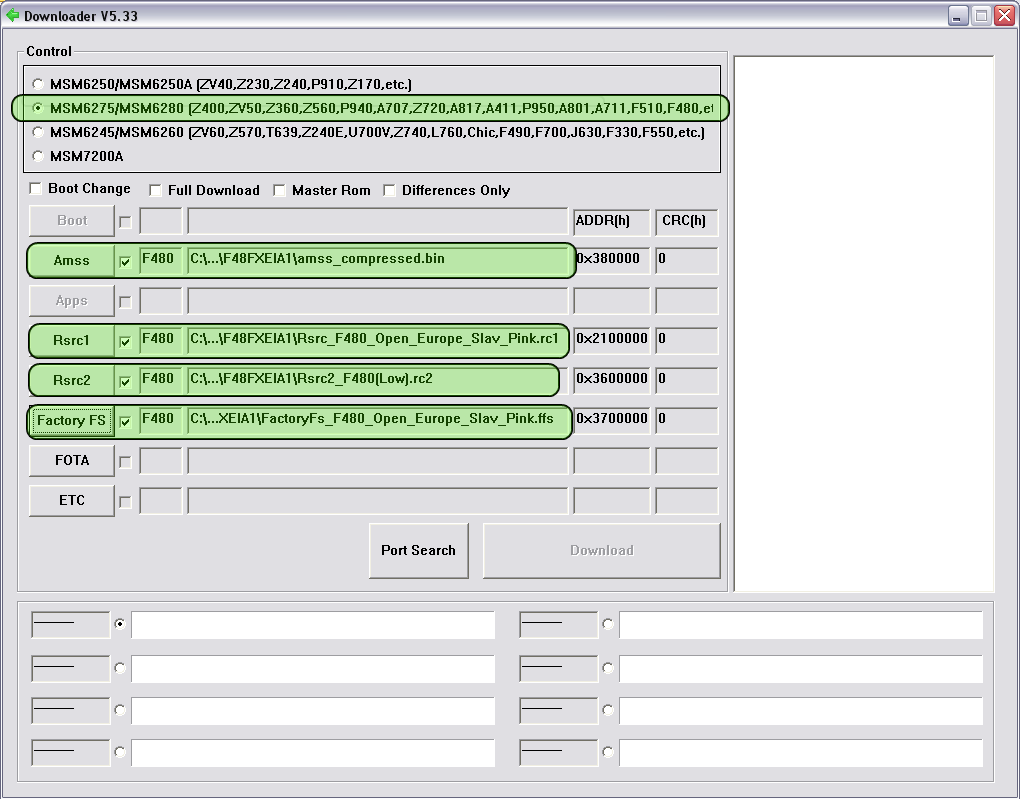Check the Master Rom option
The image size is (1020, 799).
pyautogui.click(x=279, y=189)
